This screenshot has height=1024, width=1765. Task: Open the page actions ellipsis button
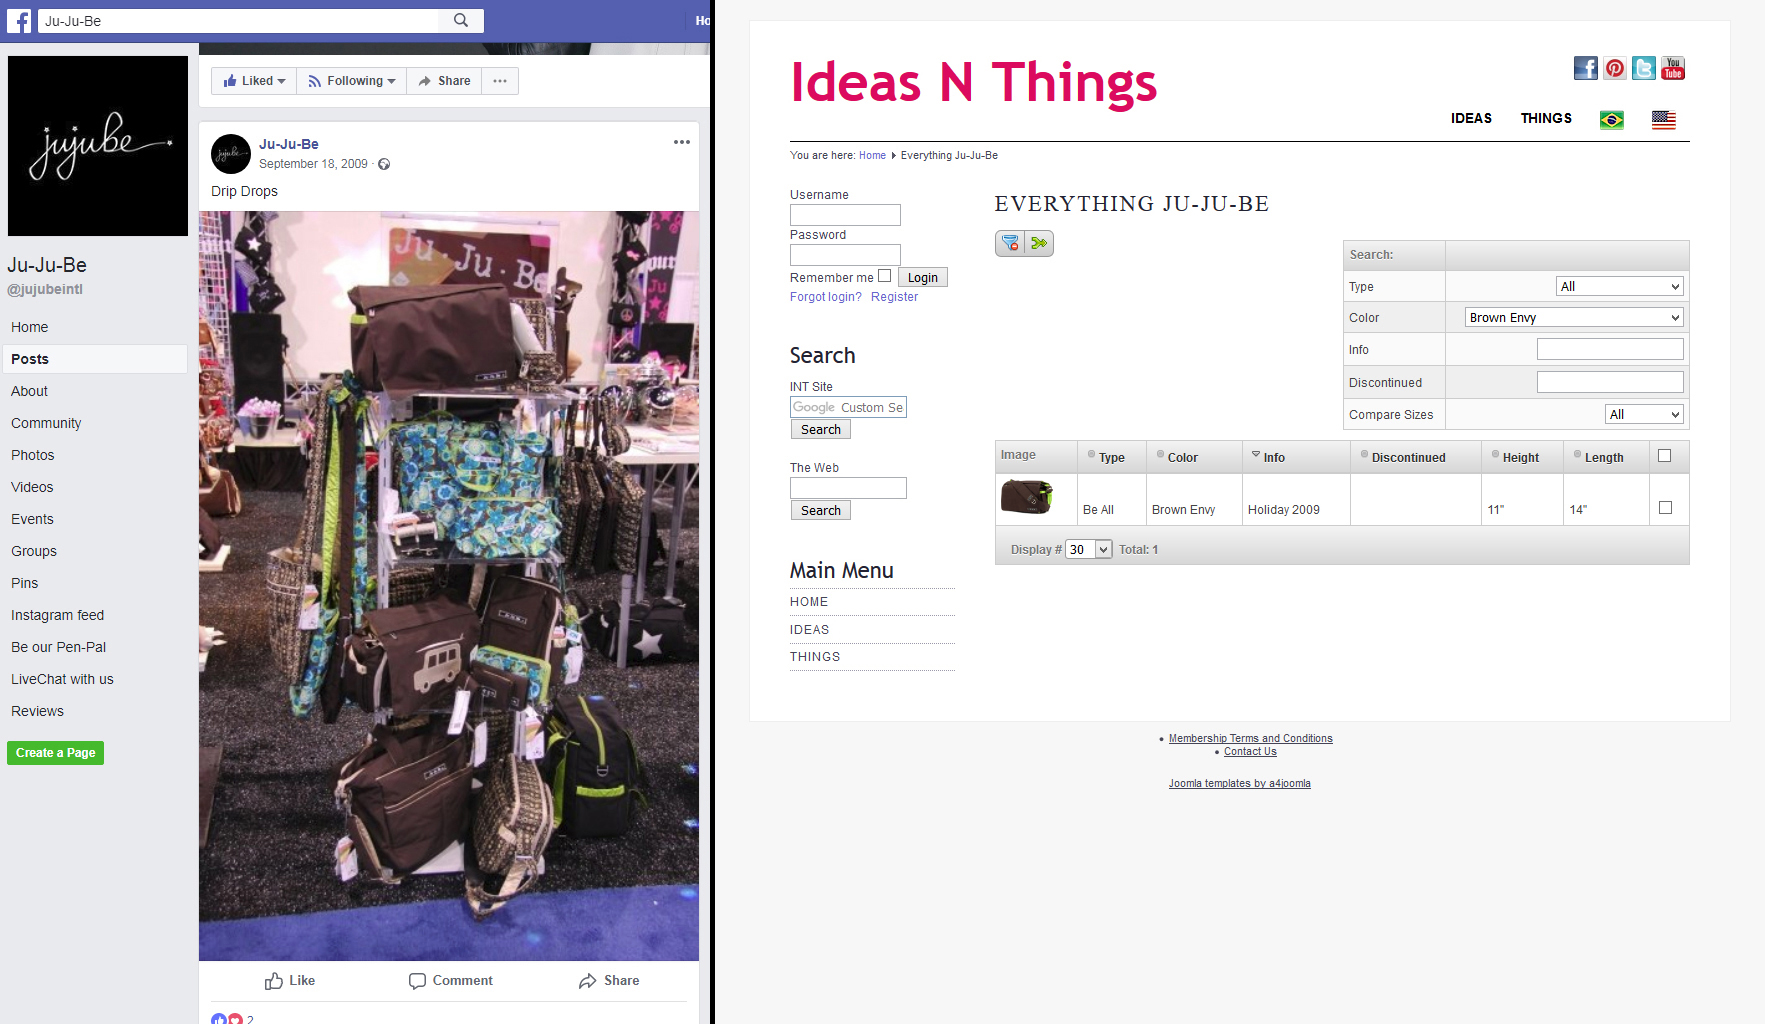point(500,81)
